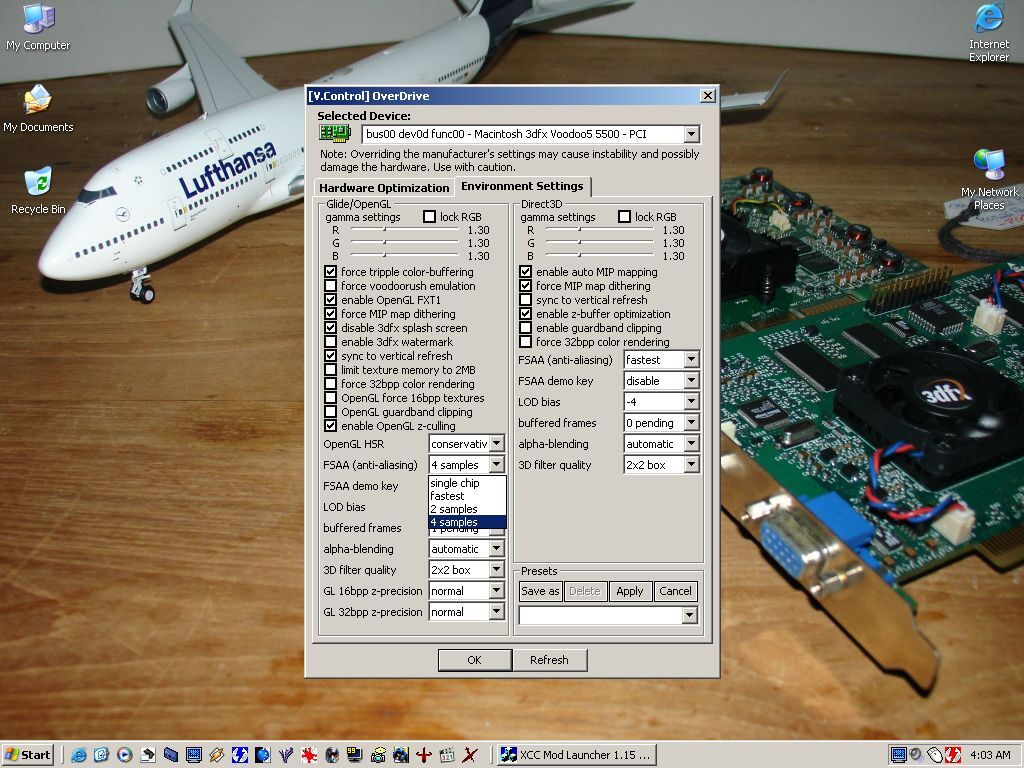Uncheck disable 3dfx splash screen

(330, 328)
